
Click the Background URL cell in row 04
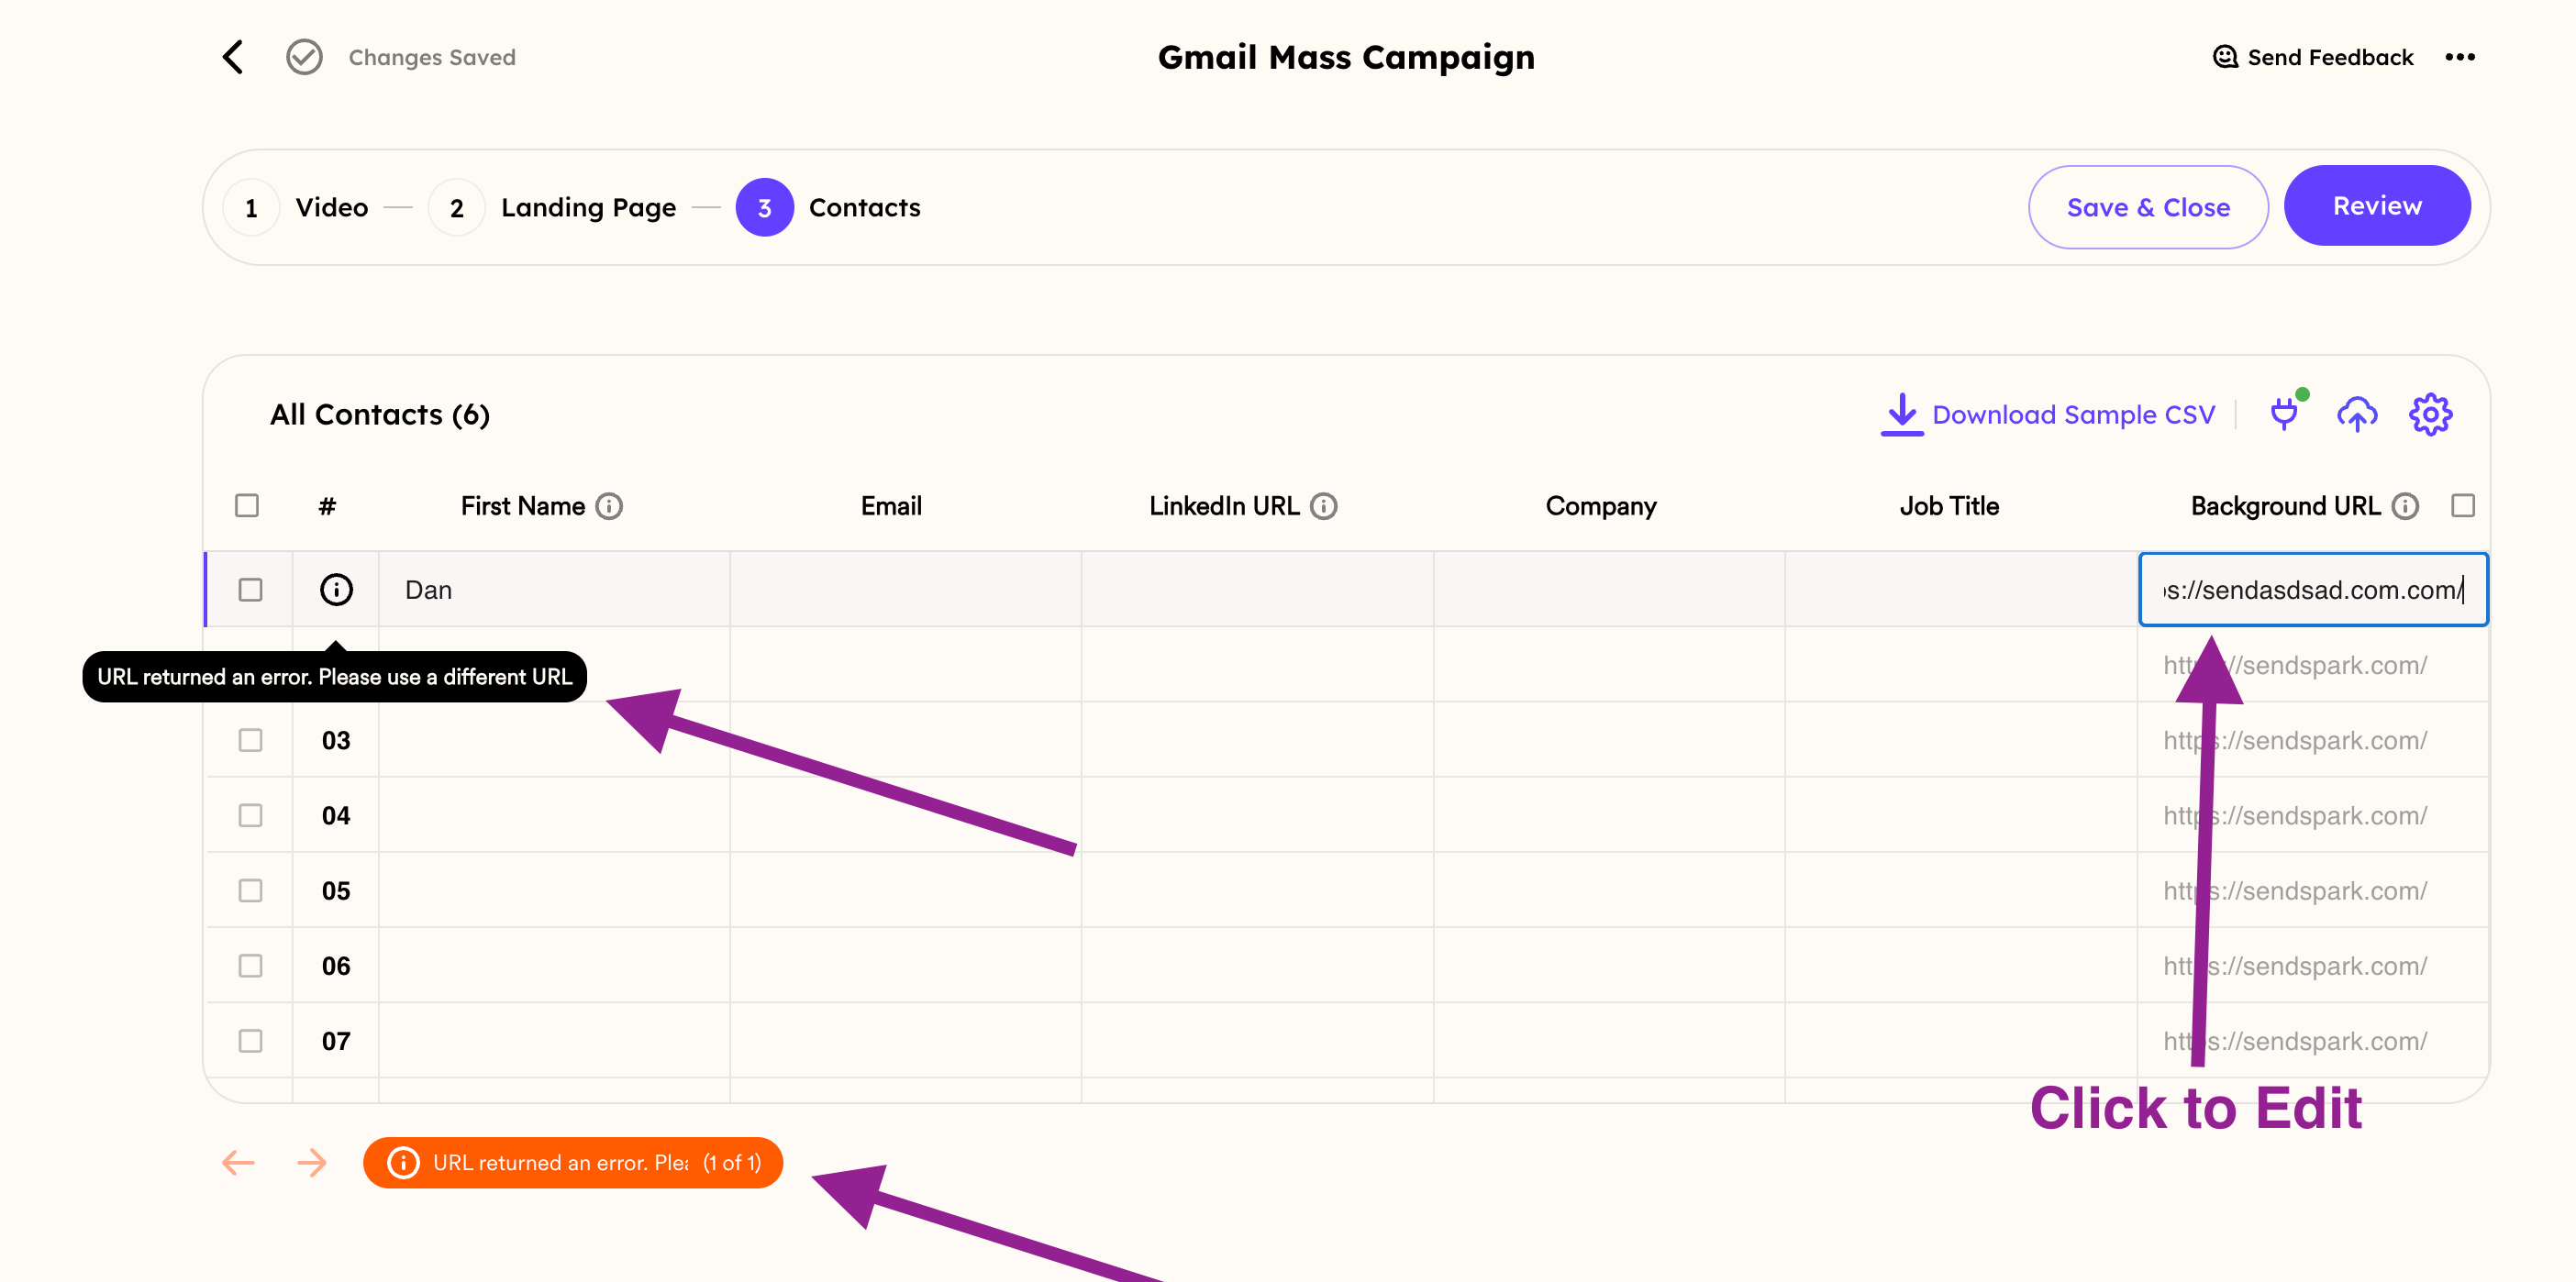click(x=2313, y=815)
